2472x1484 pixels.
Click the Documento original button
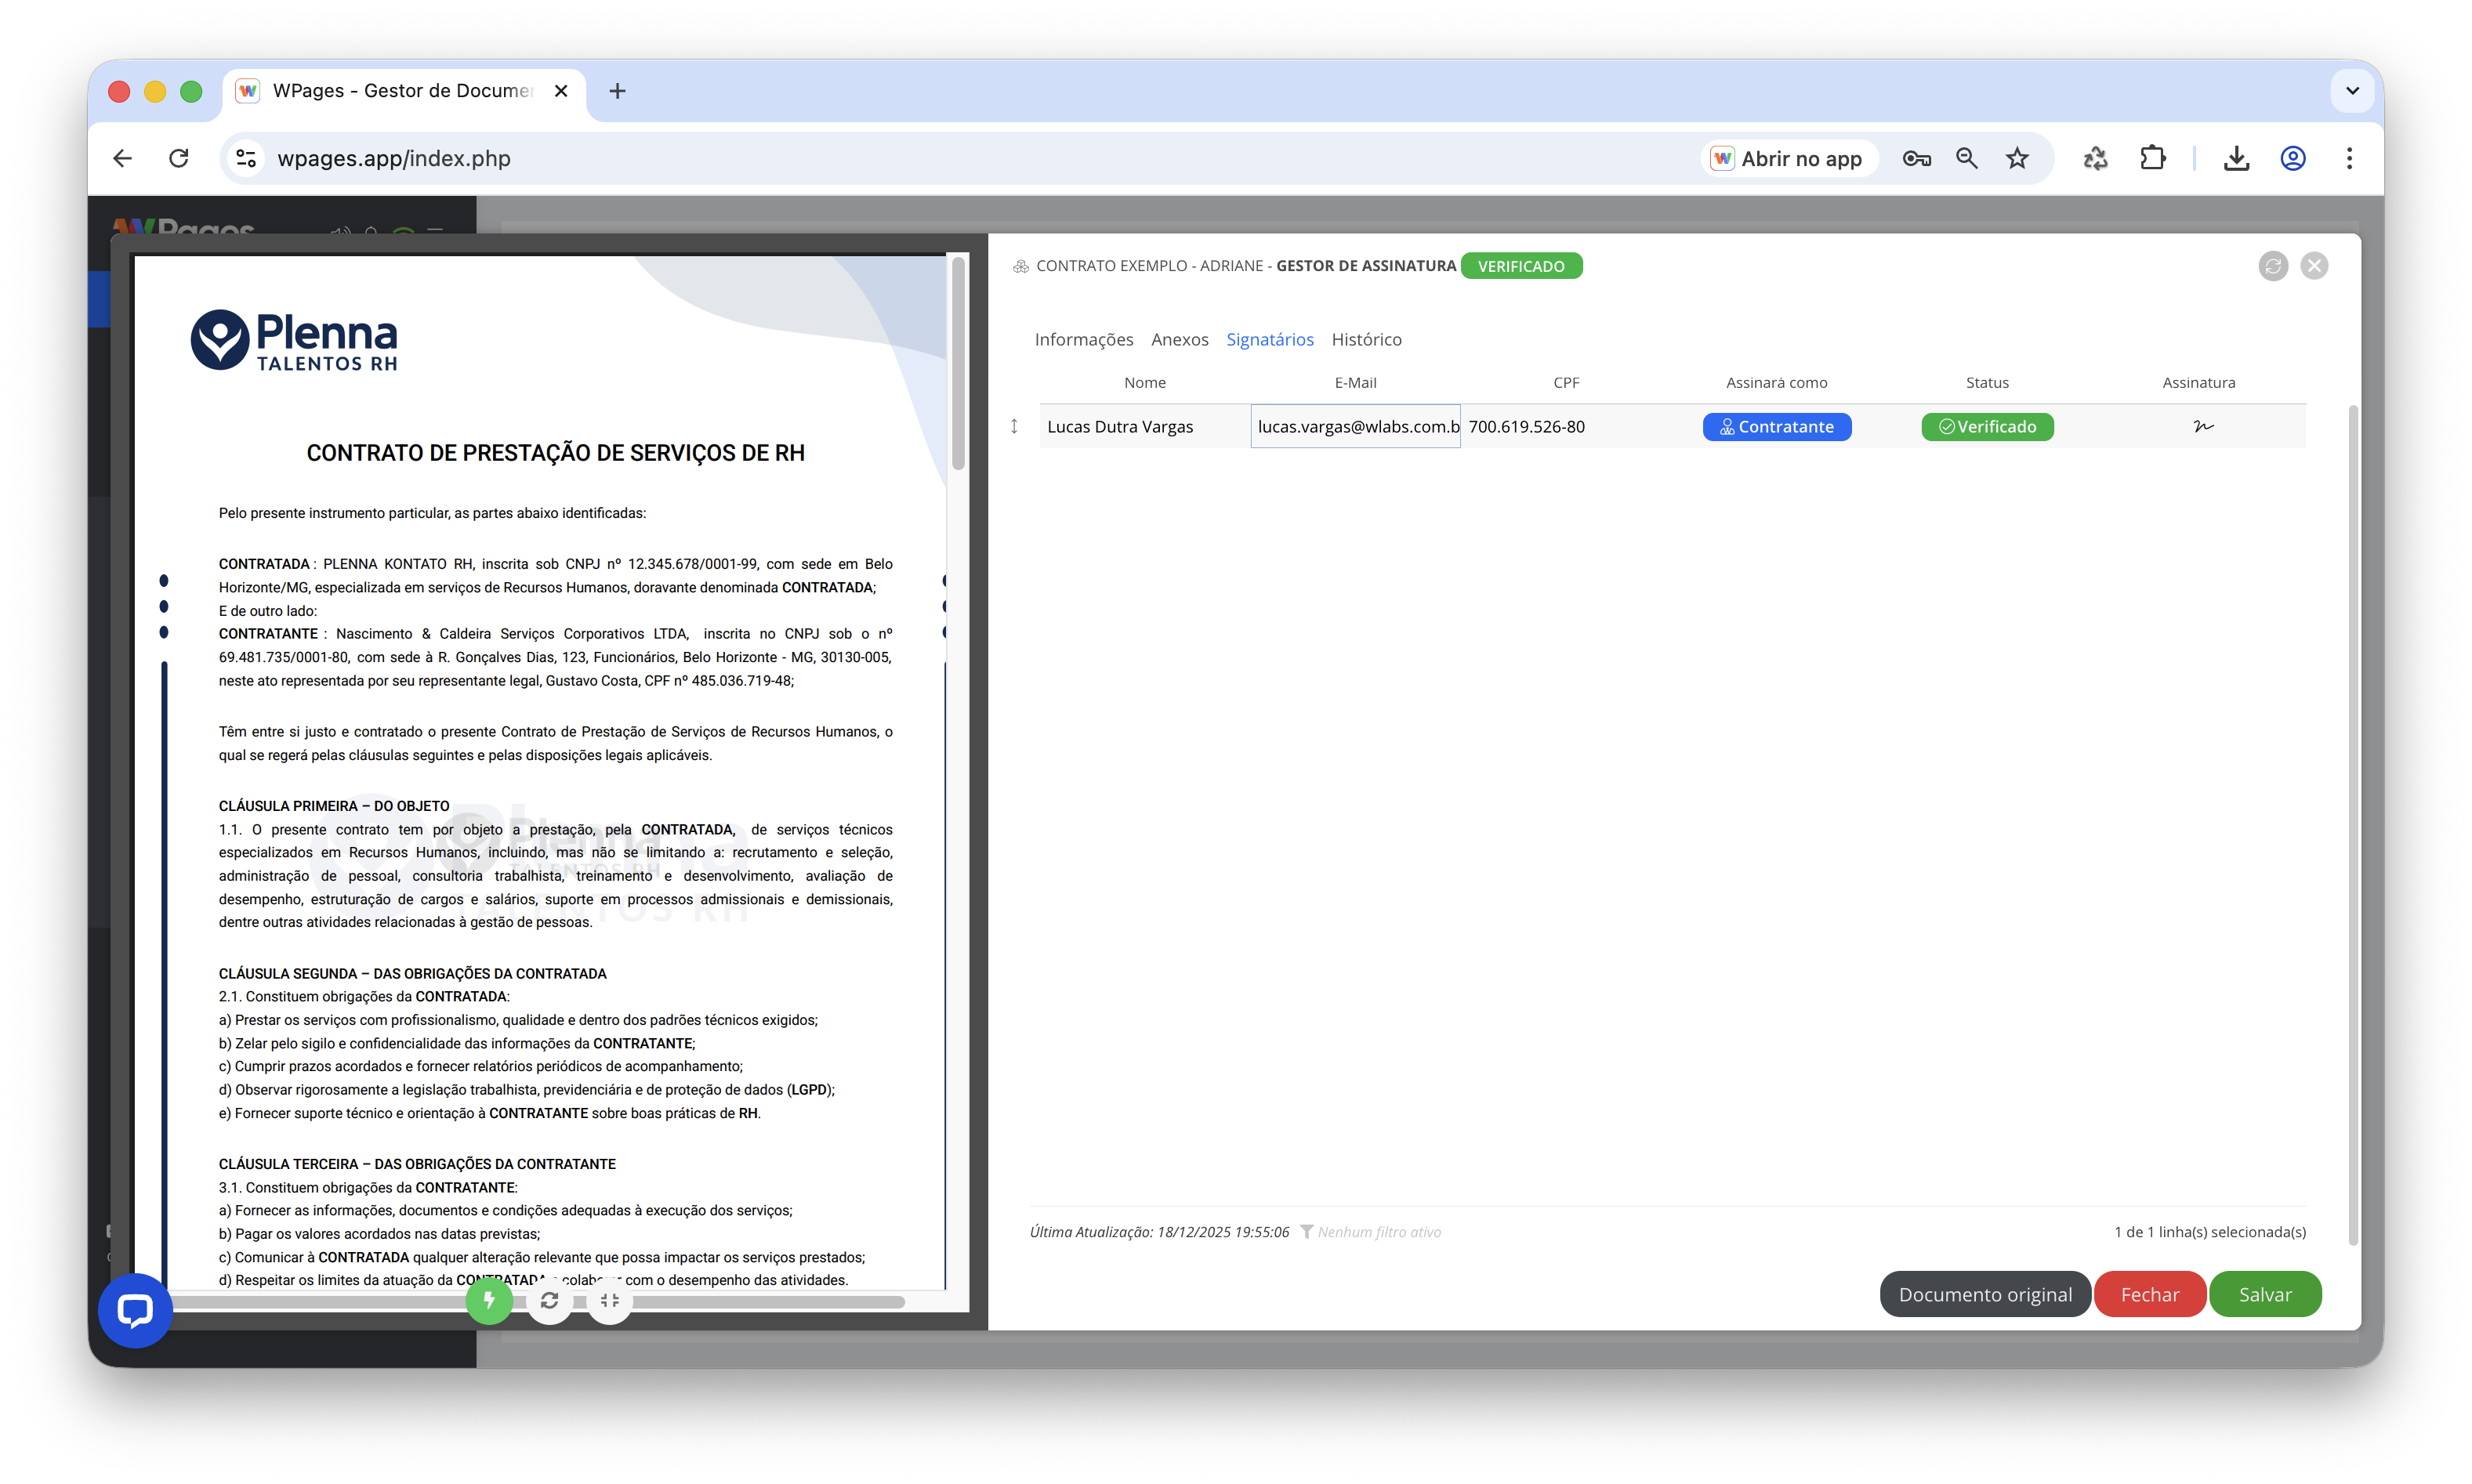[x=1985, y=1294]
